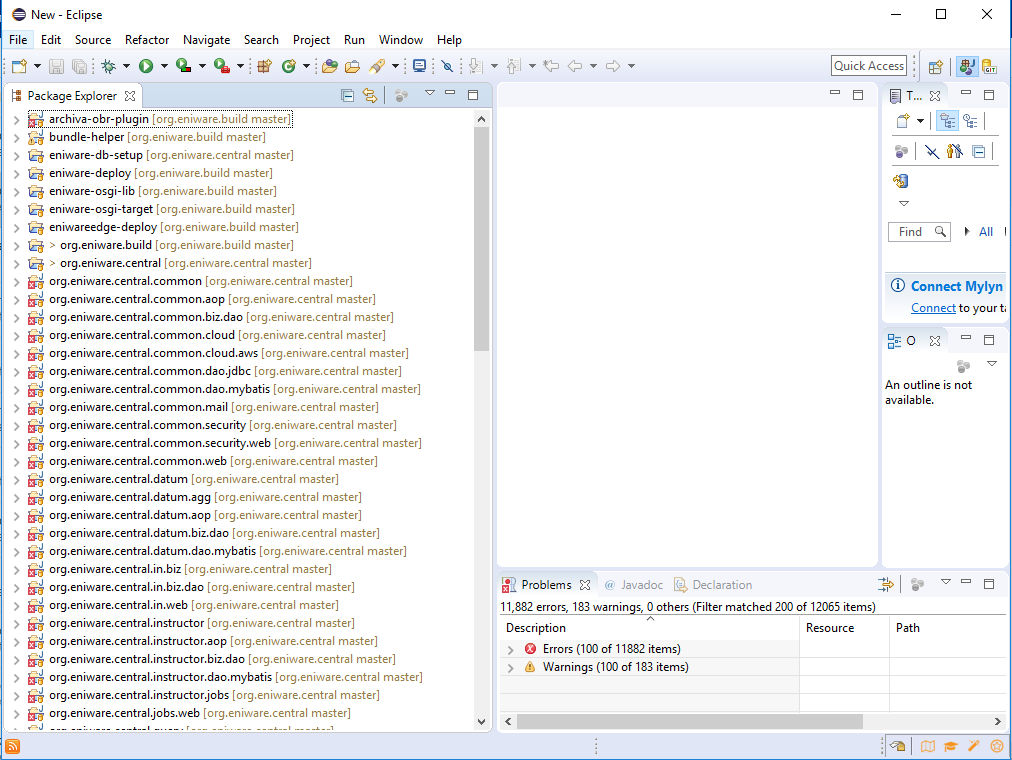This screenshot has width=1012, height=760.
Task: Open the Search dialog via the flashlight icon
Action: [x=378, y=65]
